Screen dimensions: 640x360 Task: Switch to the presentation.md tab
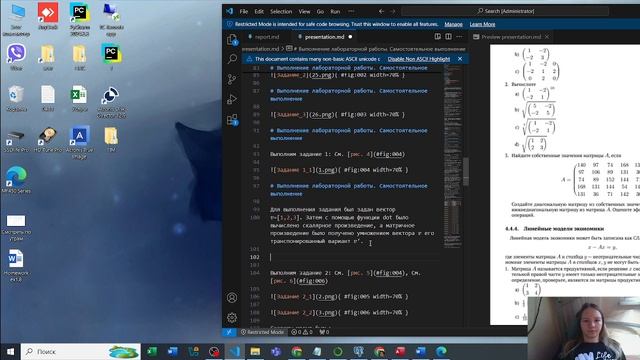pos(324,37)
